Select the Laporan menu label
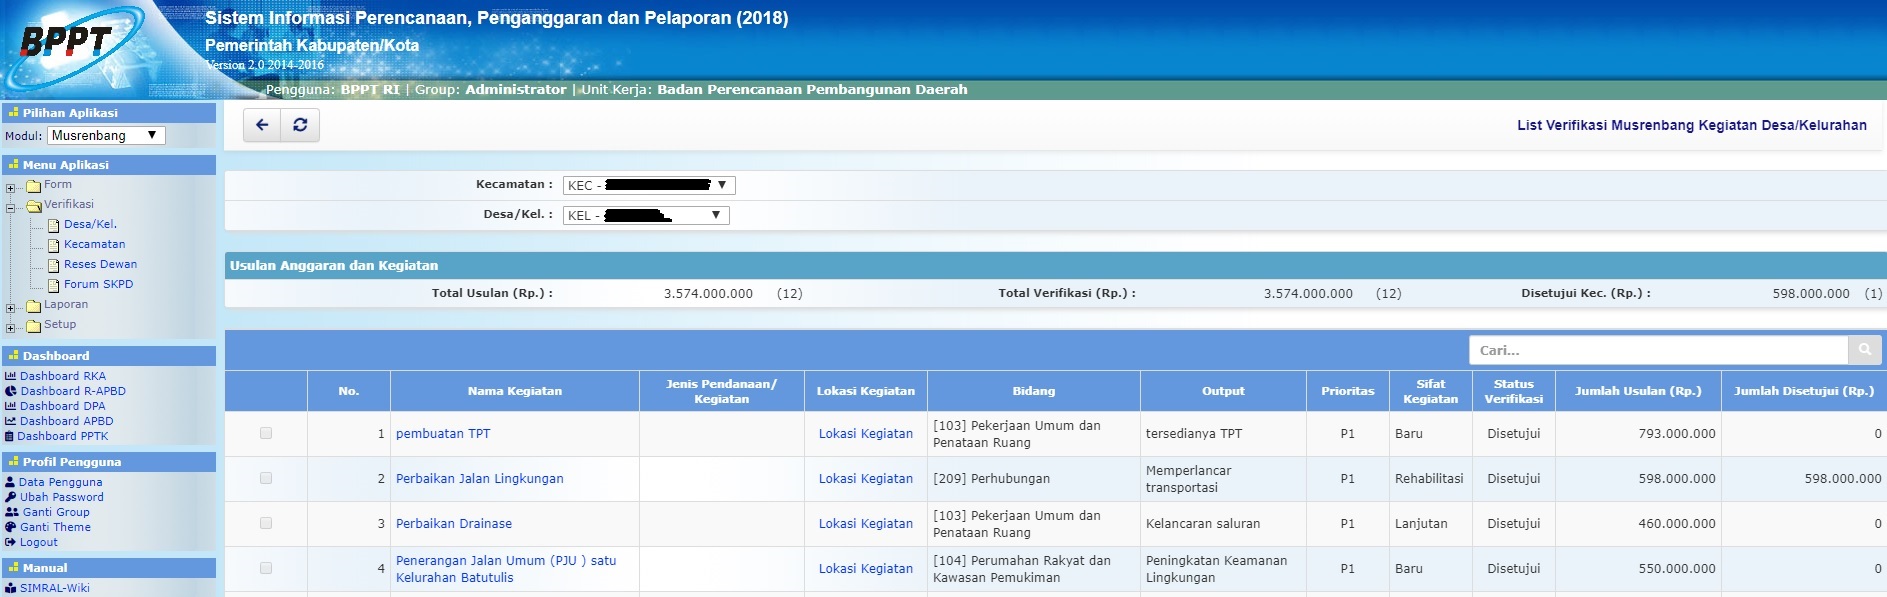 click(x=66, y=304)
